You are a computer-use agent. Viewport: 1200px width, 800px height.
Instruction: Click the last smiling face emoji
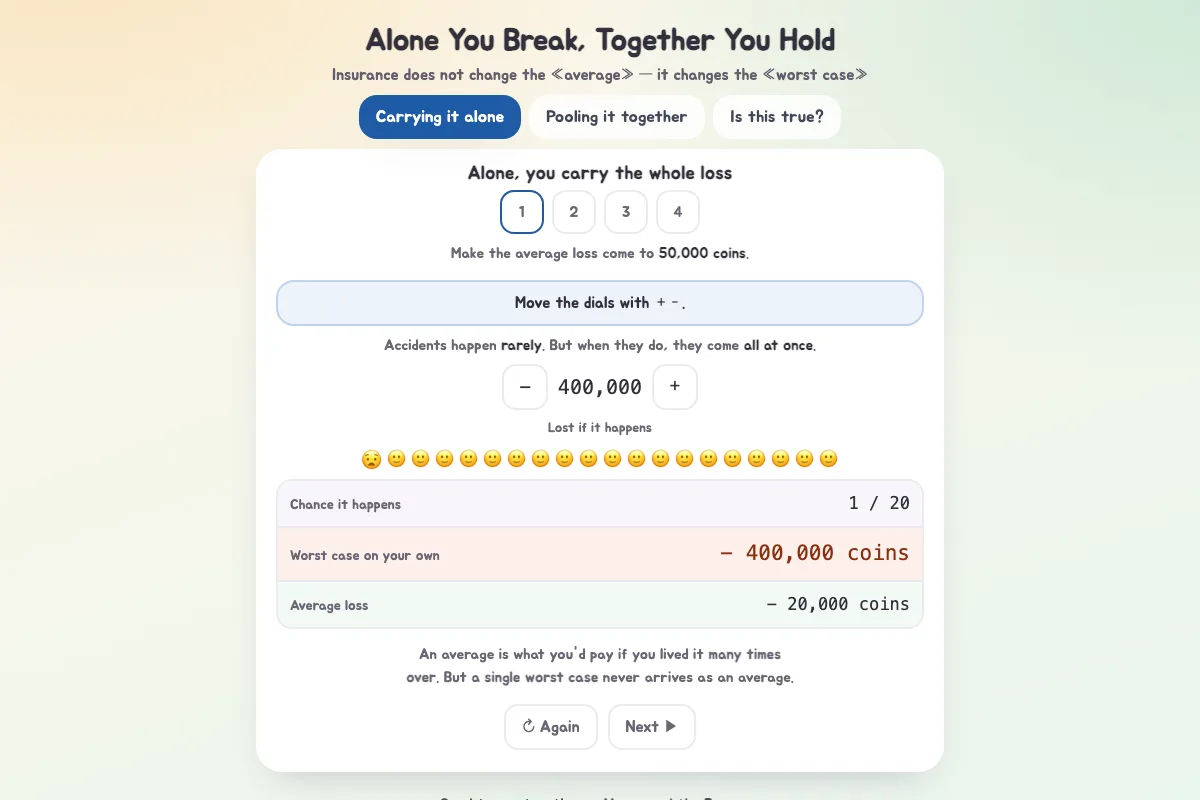(x=828, y=459)
